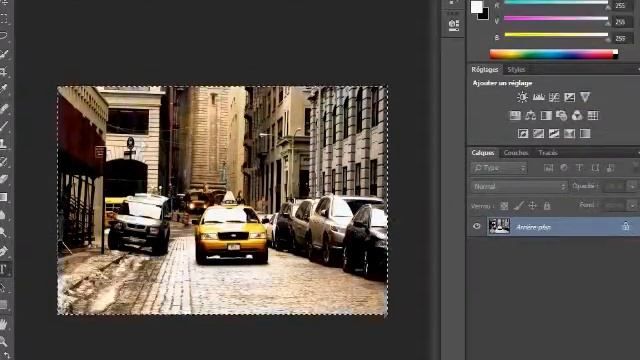Toggle pixel layers filter in Calques
The image size is (640, 360).
pos(549,168)
